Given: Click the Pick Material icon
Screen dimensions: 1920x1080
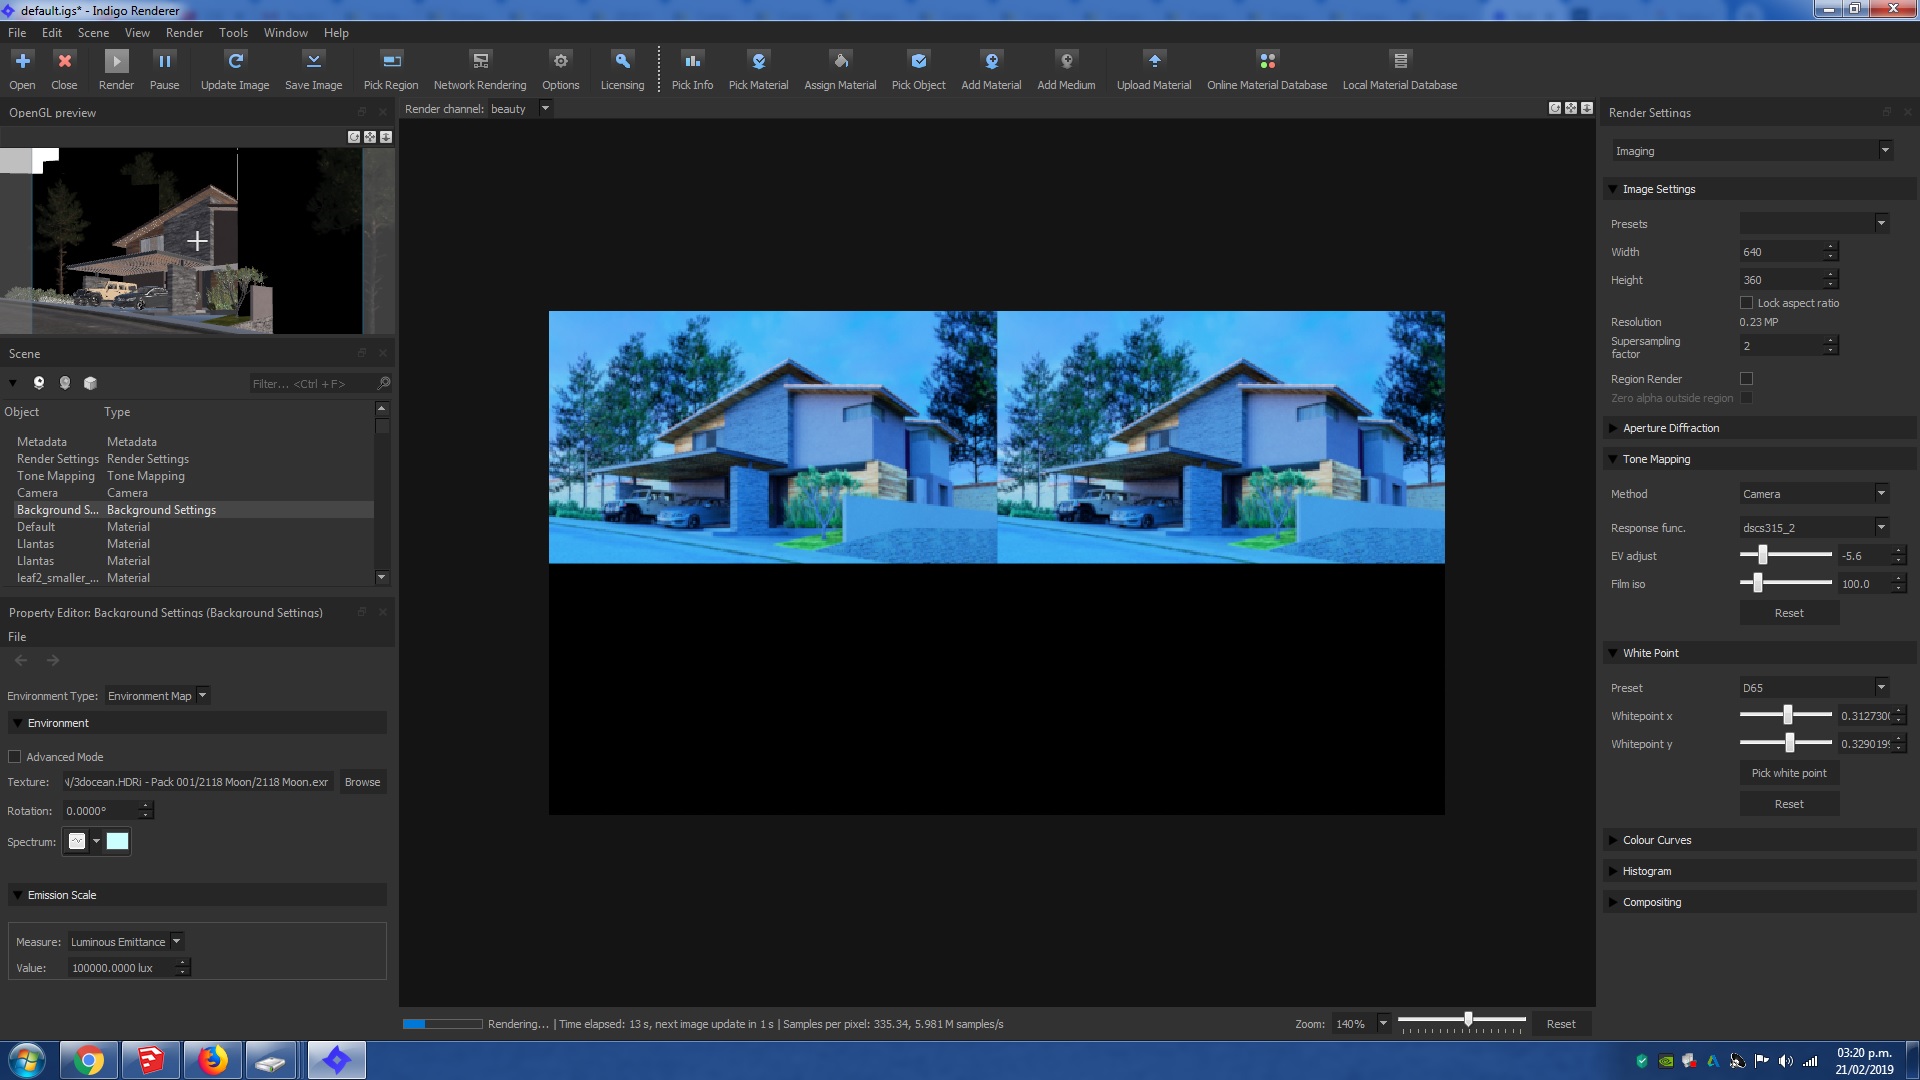Looking at the screenshot, I should 758,62.
